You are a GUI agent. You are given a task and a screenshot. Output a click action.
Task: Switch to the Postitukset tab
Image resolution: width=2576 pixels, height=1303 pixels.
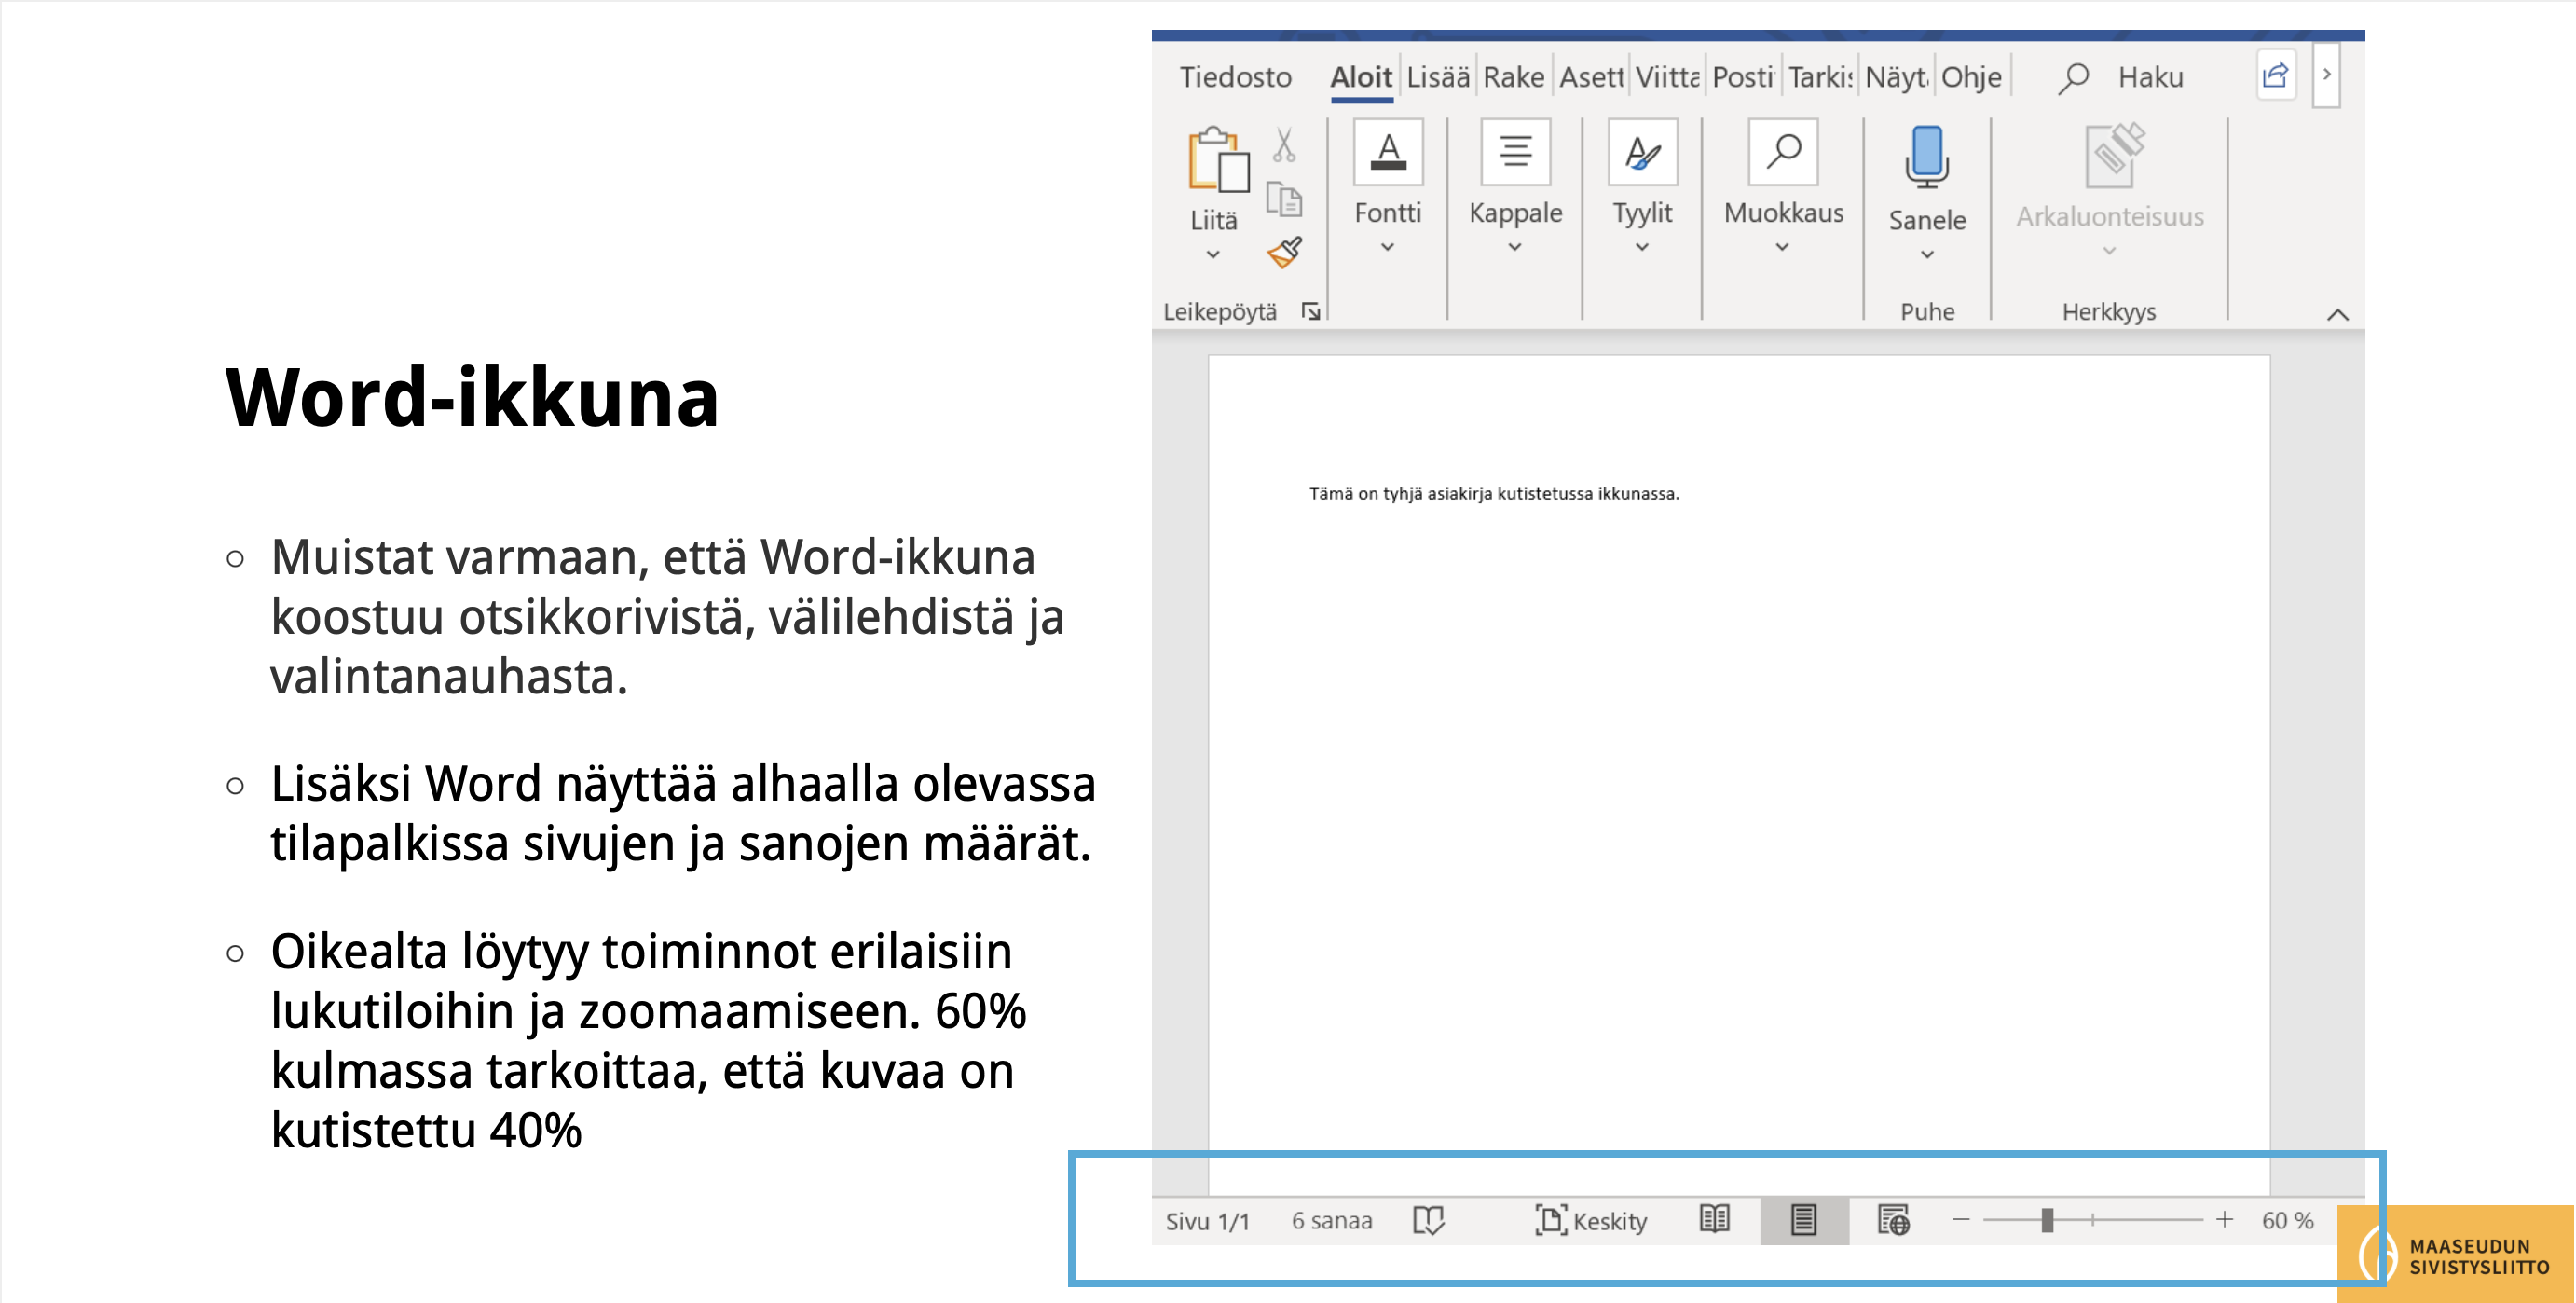(x=1742, y=77)
